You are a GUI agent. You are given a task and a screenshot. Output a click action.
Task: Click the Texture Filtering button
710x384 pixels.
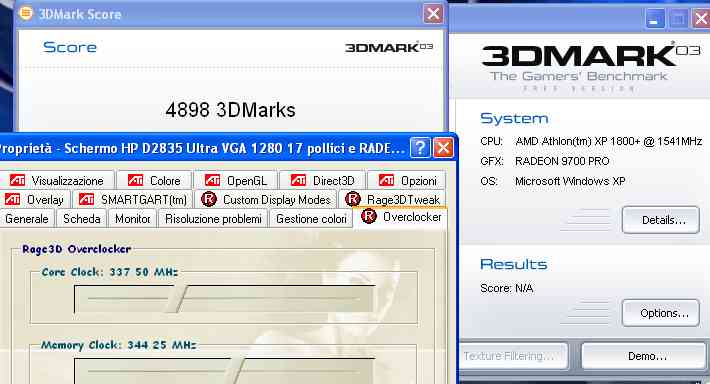[x=512, y=356]
